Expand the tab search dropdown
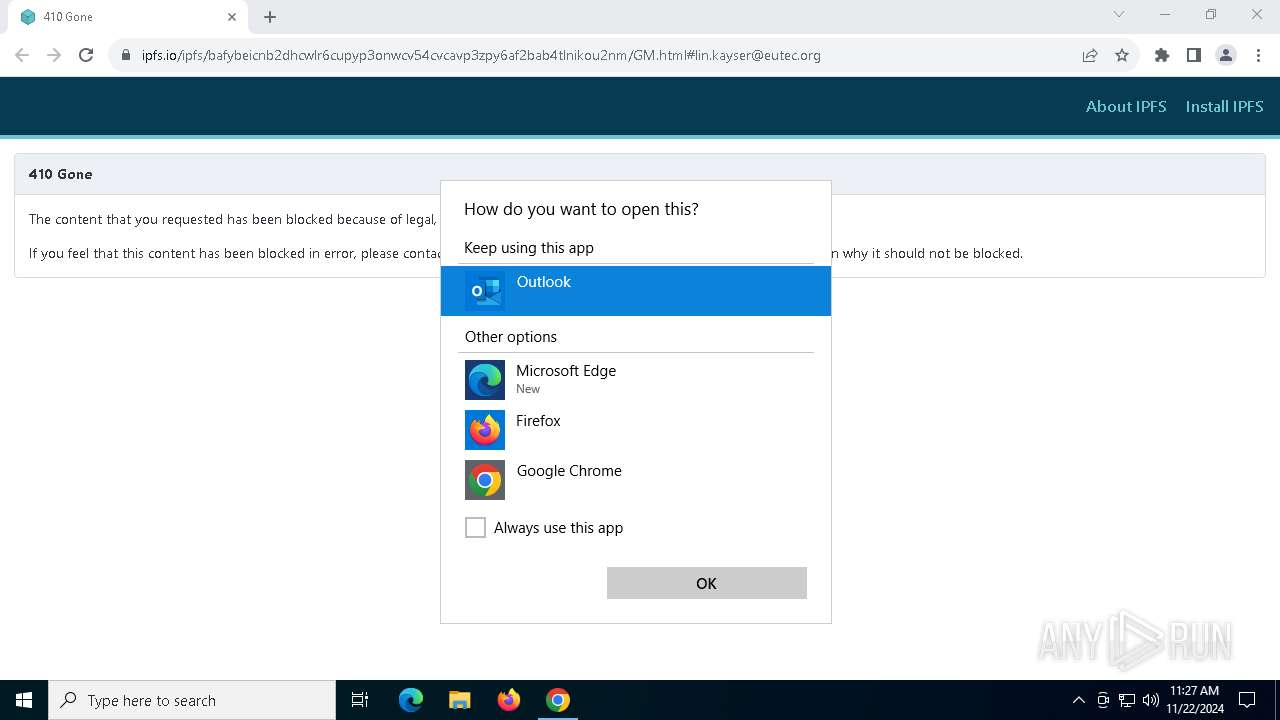This screenshot has height=720, width=1280. coord(1119,14)
